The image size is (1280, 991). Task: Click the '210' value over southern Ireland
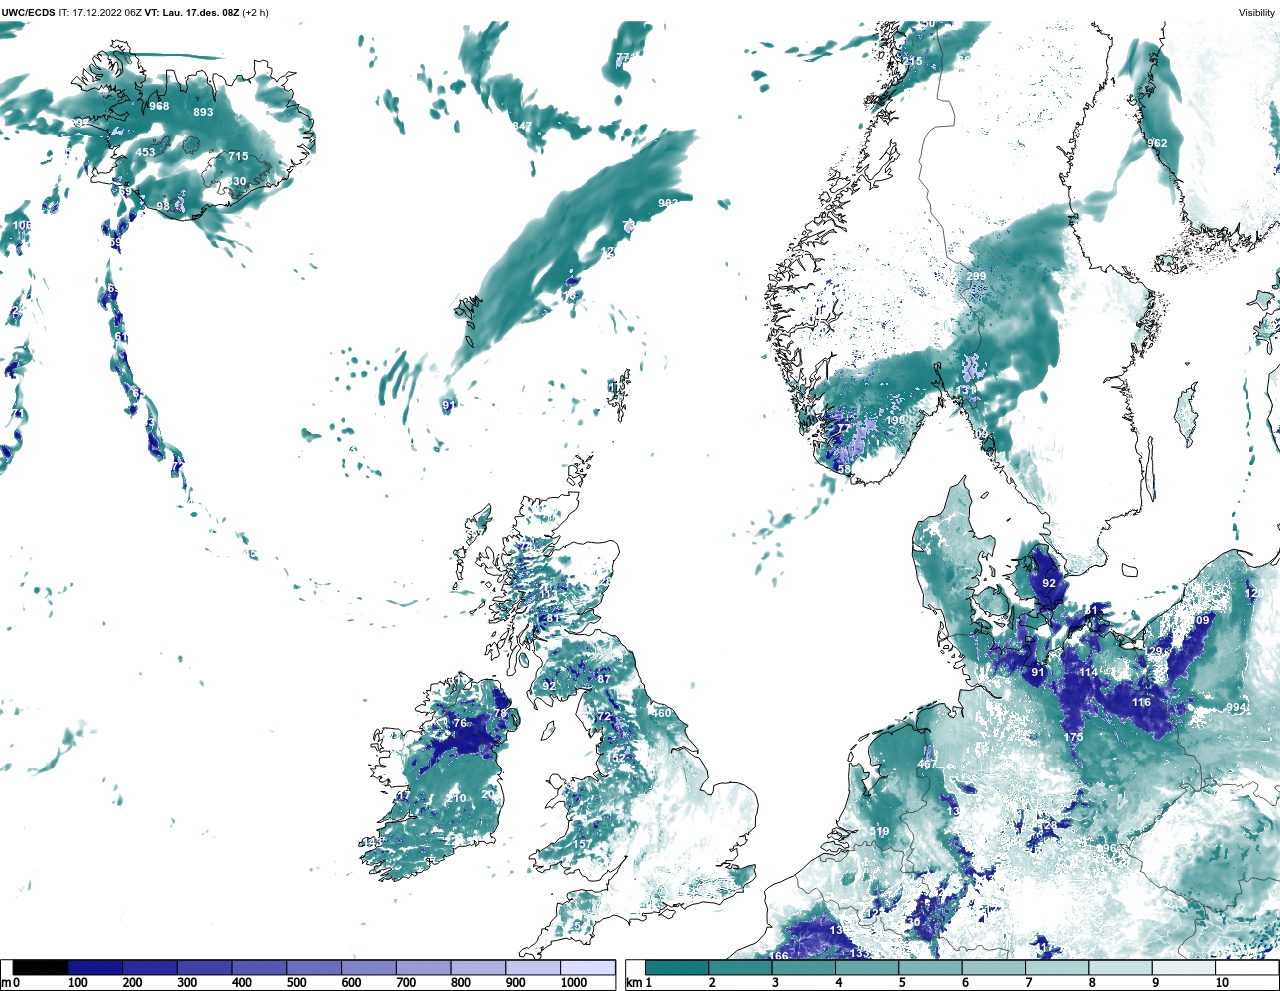(x=456, y=798)
